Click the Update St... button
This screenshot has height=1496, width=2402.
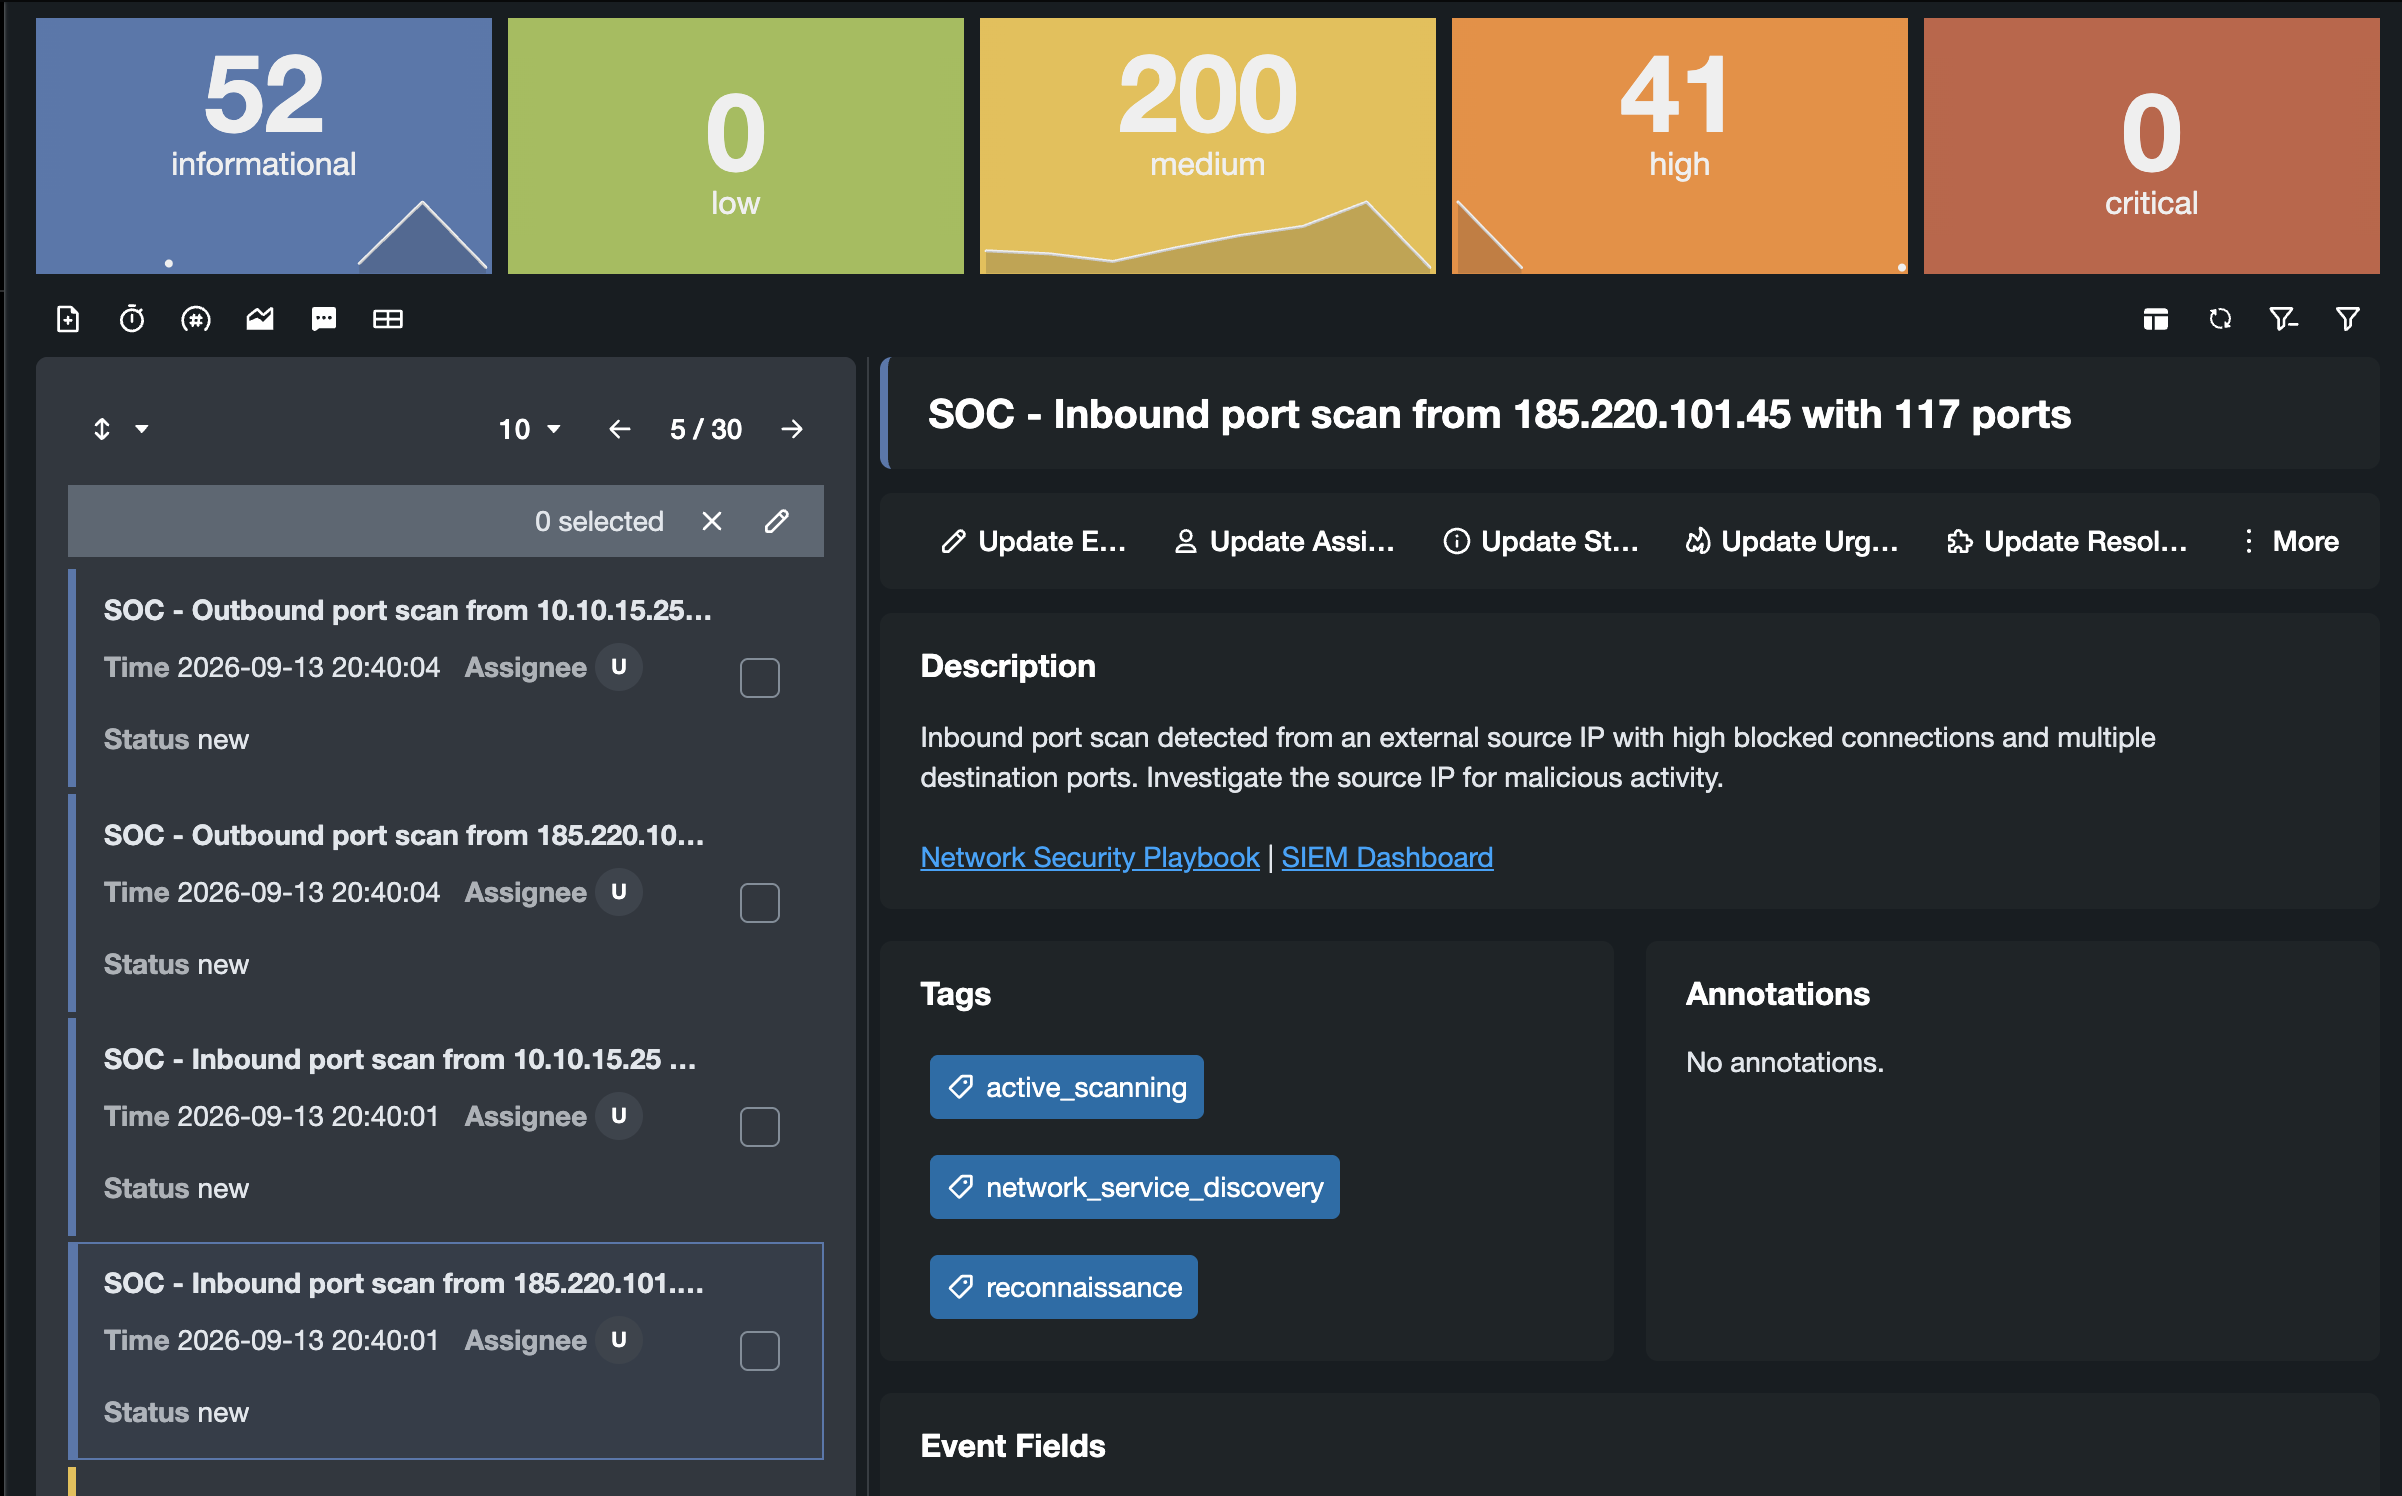tap(1541, 541)
